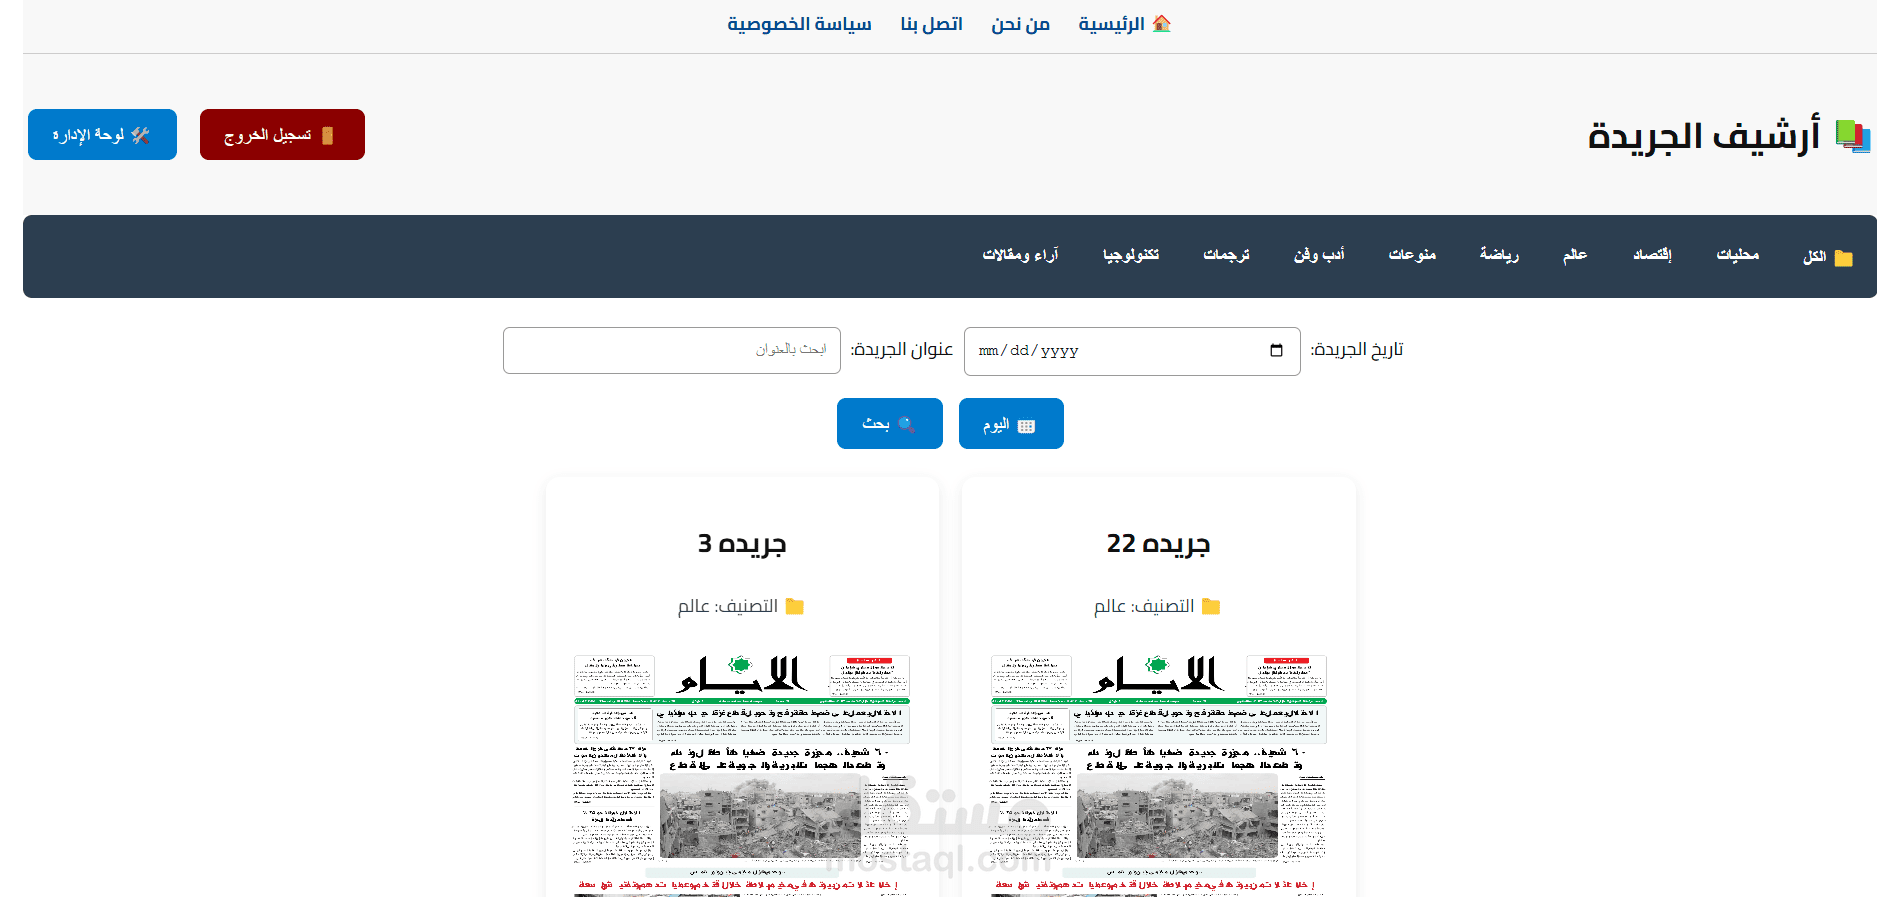The height and width of the screenshot is (897, 1877).
Task: Click the magnifier icon on بحث button
Action: coord(906,425)
